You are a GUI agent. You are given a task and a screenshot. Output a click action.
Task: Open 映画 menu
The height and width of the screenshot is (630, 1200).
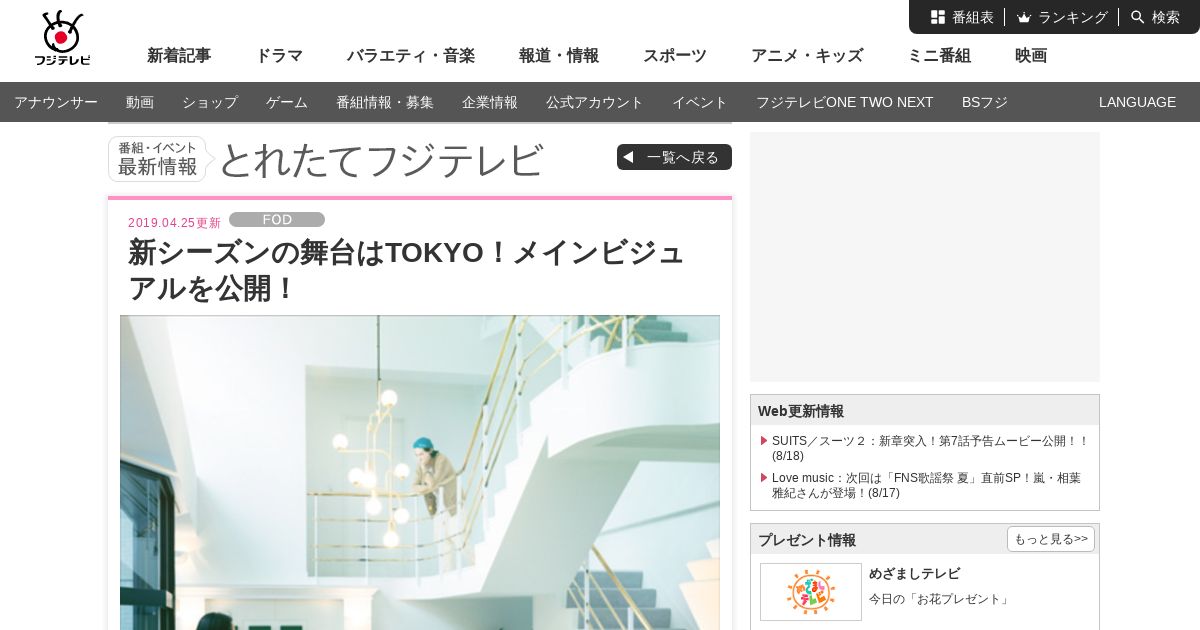pyautogui.click(x=1031, y=56)
